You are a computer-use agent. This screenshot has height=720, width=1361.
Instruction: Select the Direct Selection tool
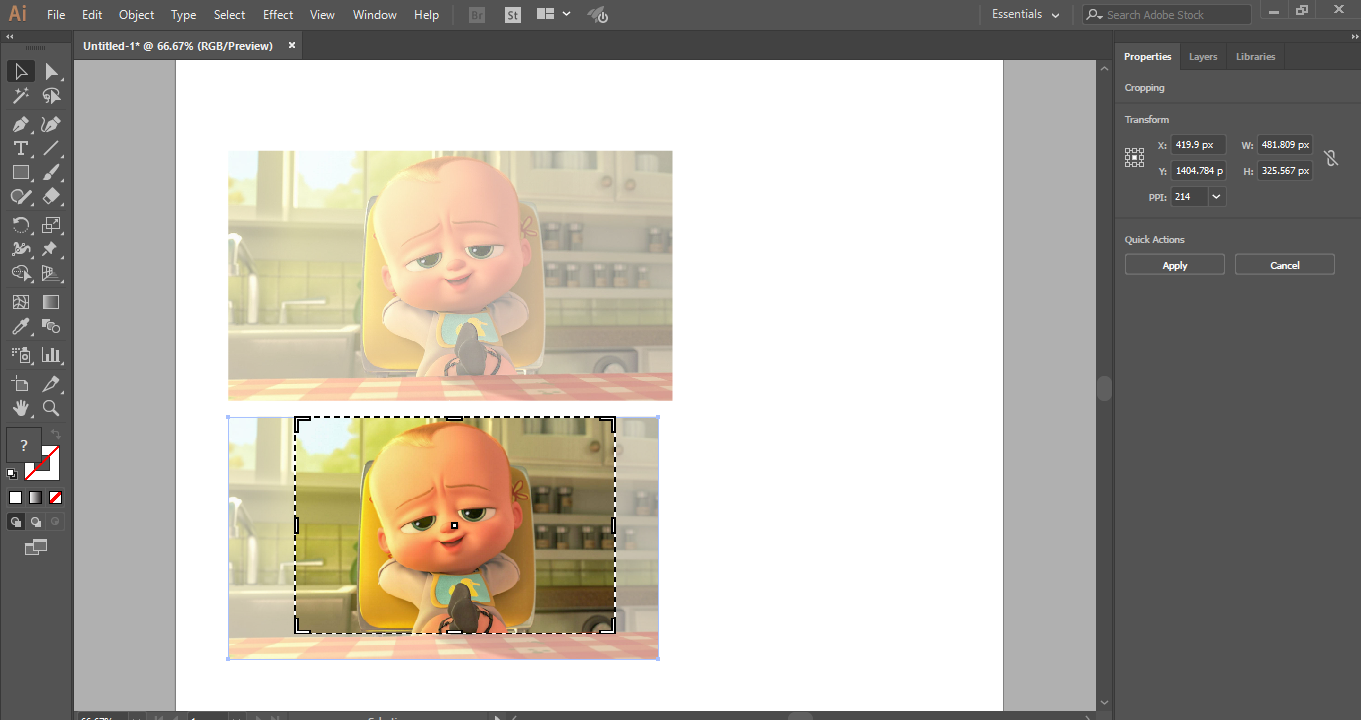[x=51, y=71]
